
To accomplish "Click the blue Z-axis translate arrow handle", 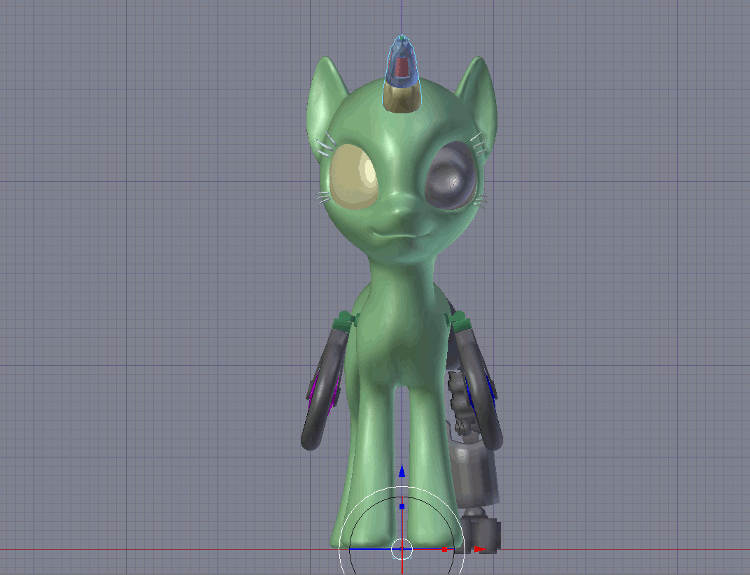I will (402, 471).
